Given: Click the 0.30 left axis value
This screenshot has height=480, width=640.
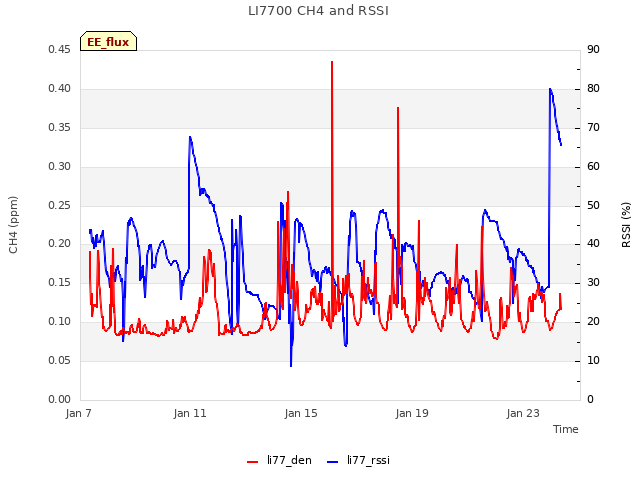Looking at the screenshot, I should coord(59,167).
